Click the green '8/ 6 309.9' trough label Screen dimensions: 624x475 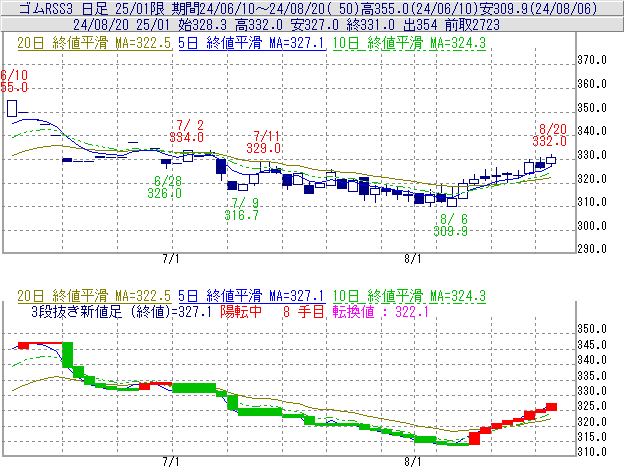450,225
